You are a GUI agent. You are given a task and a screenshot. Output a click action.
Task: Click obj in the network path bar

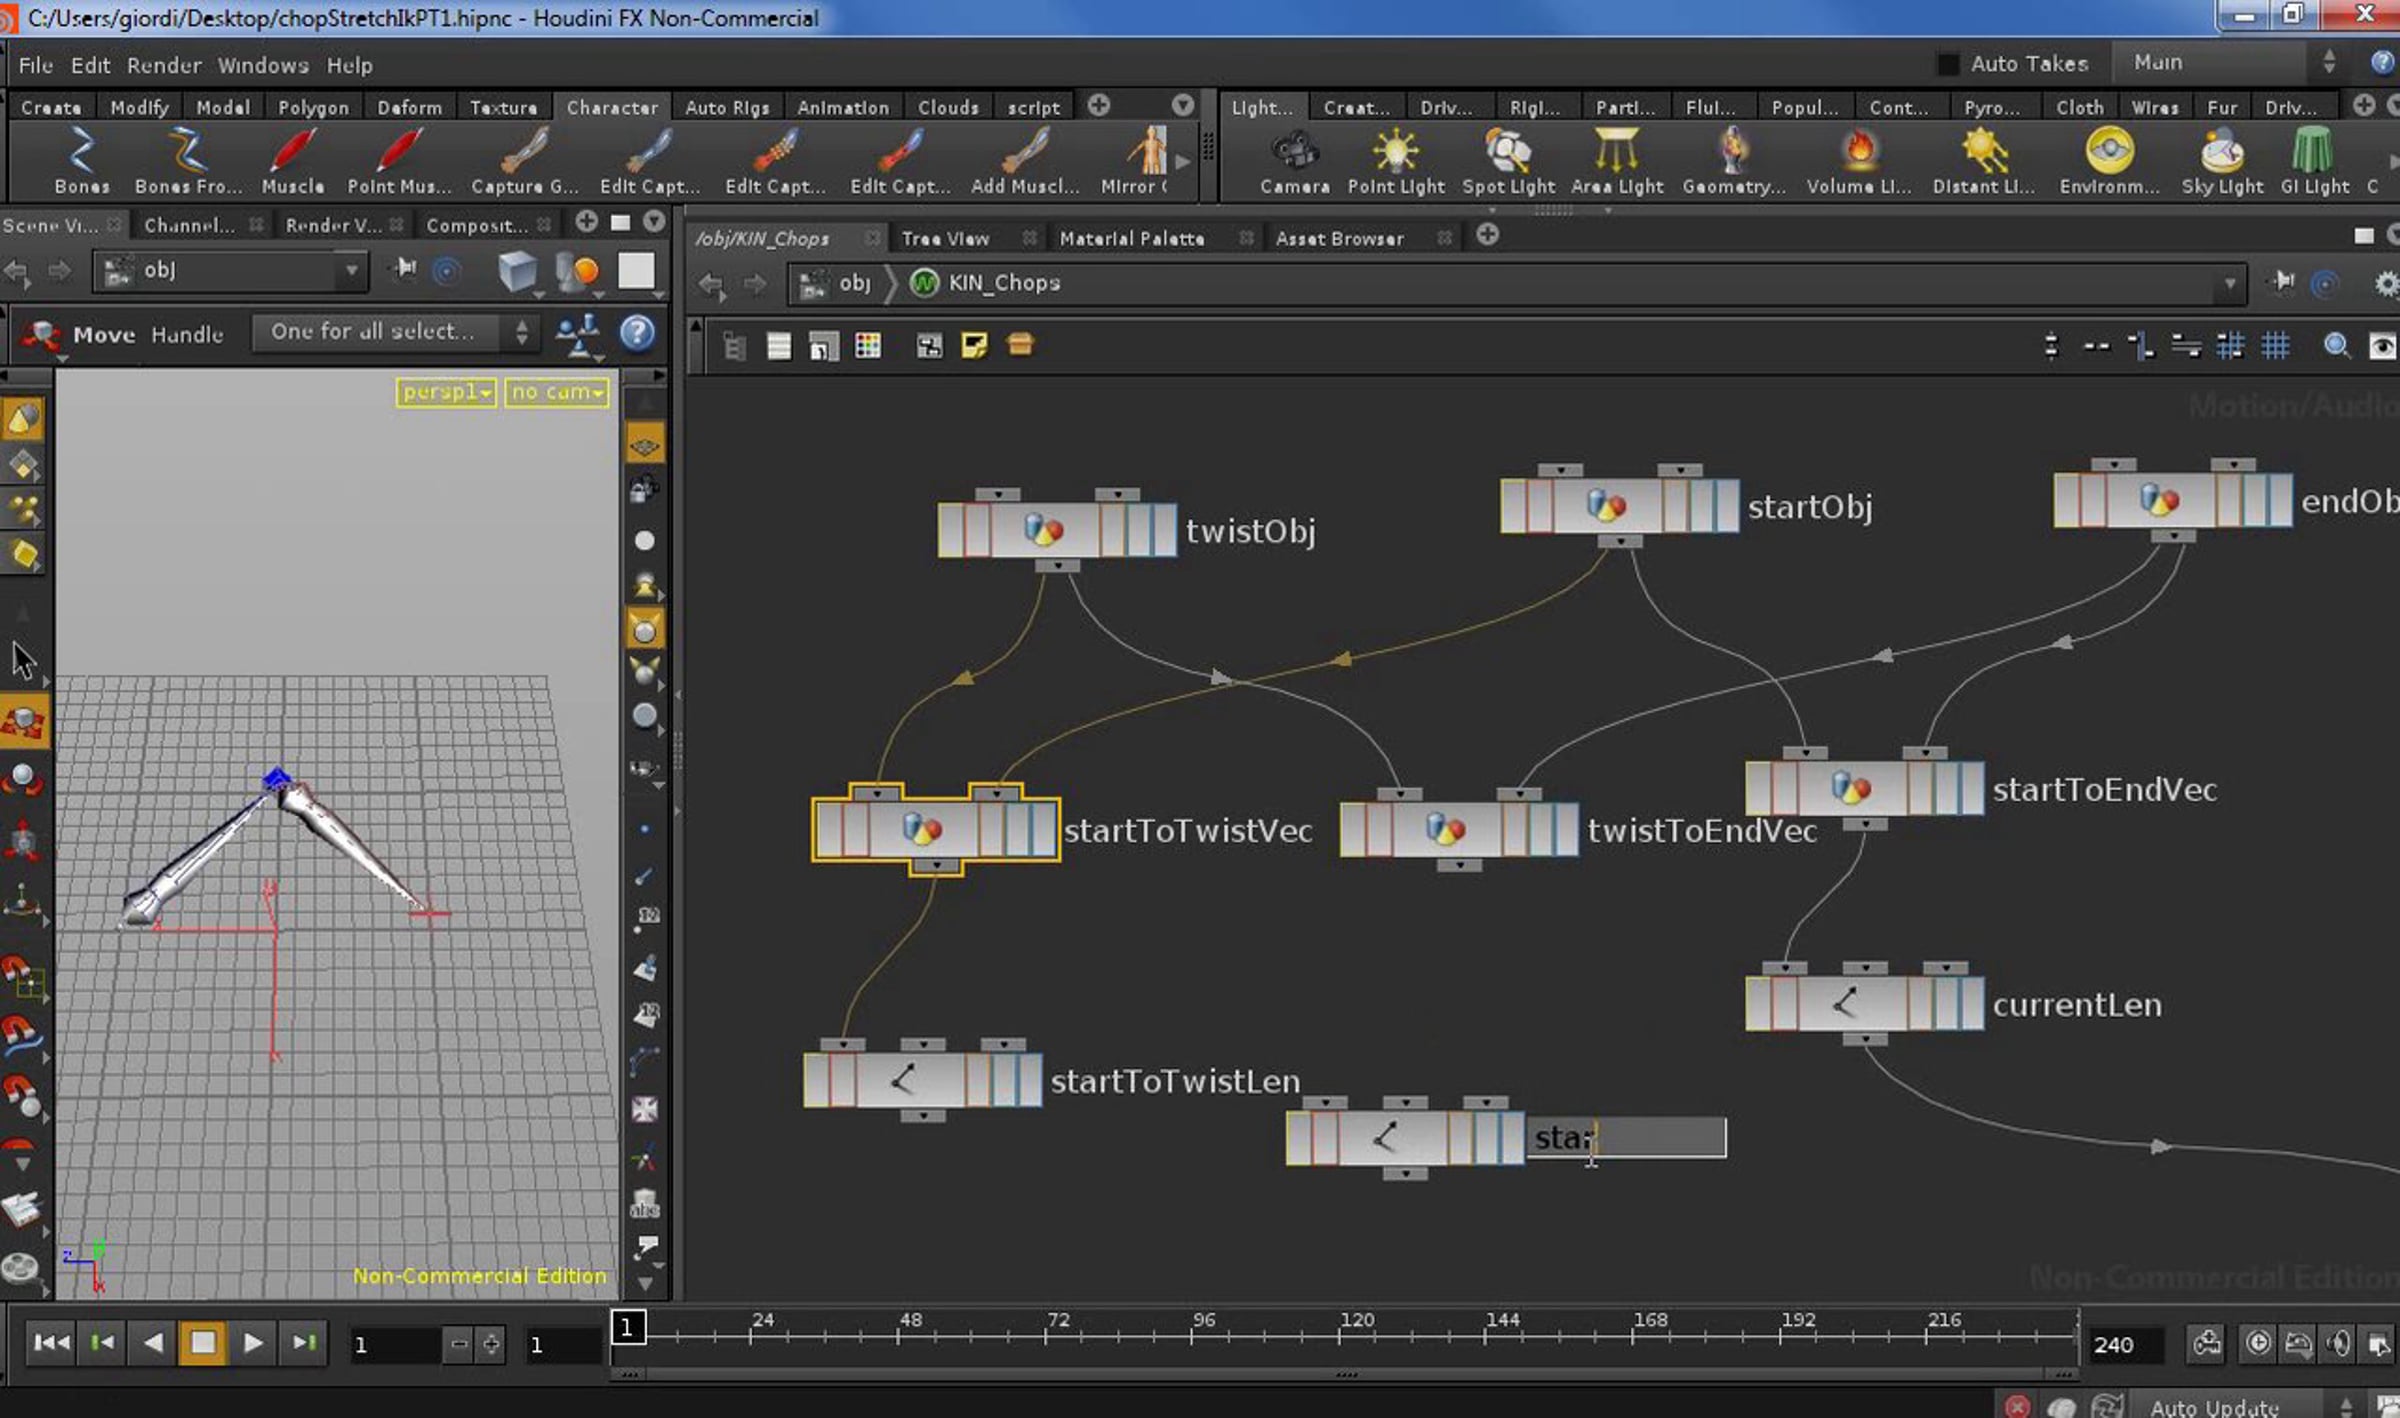click(854, 284)
